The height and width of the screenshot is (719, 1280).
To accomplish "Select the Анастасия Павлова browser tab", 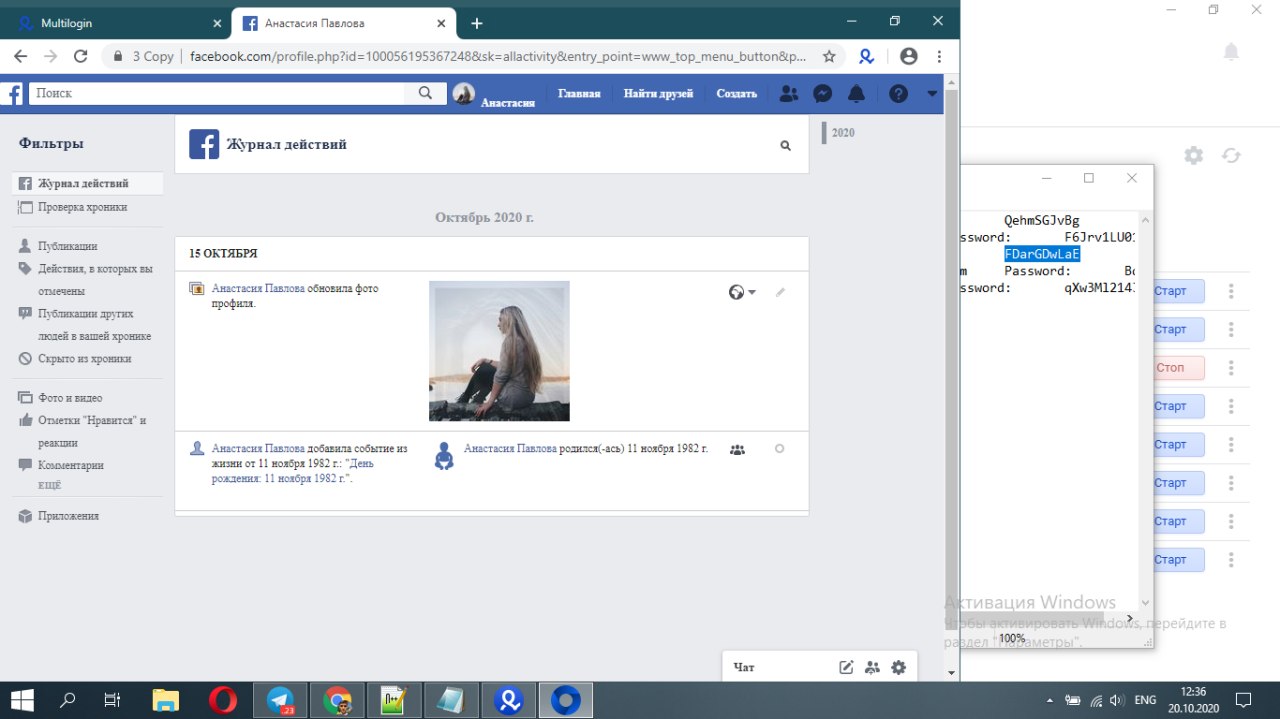I will click(344, 23).
